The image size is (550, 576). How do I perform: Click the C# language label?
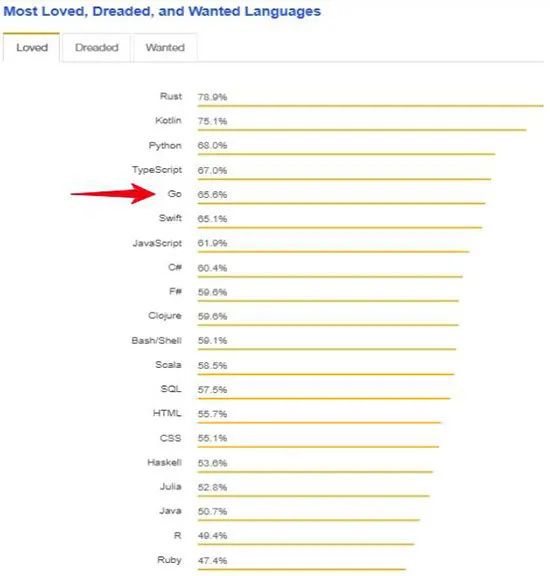point(175,267)
